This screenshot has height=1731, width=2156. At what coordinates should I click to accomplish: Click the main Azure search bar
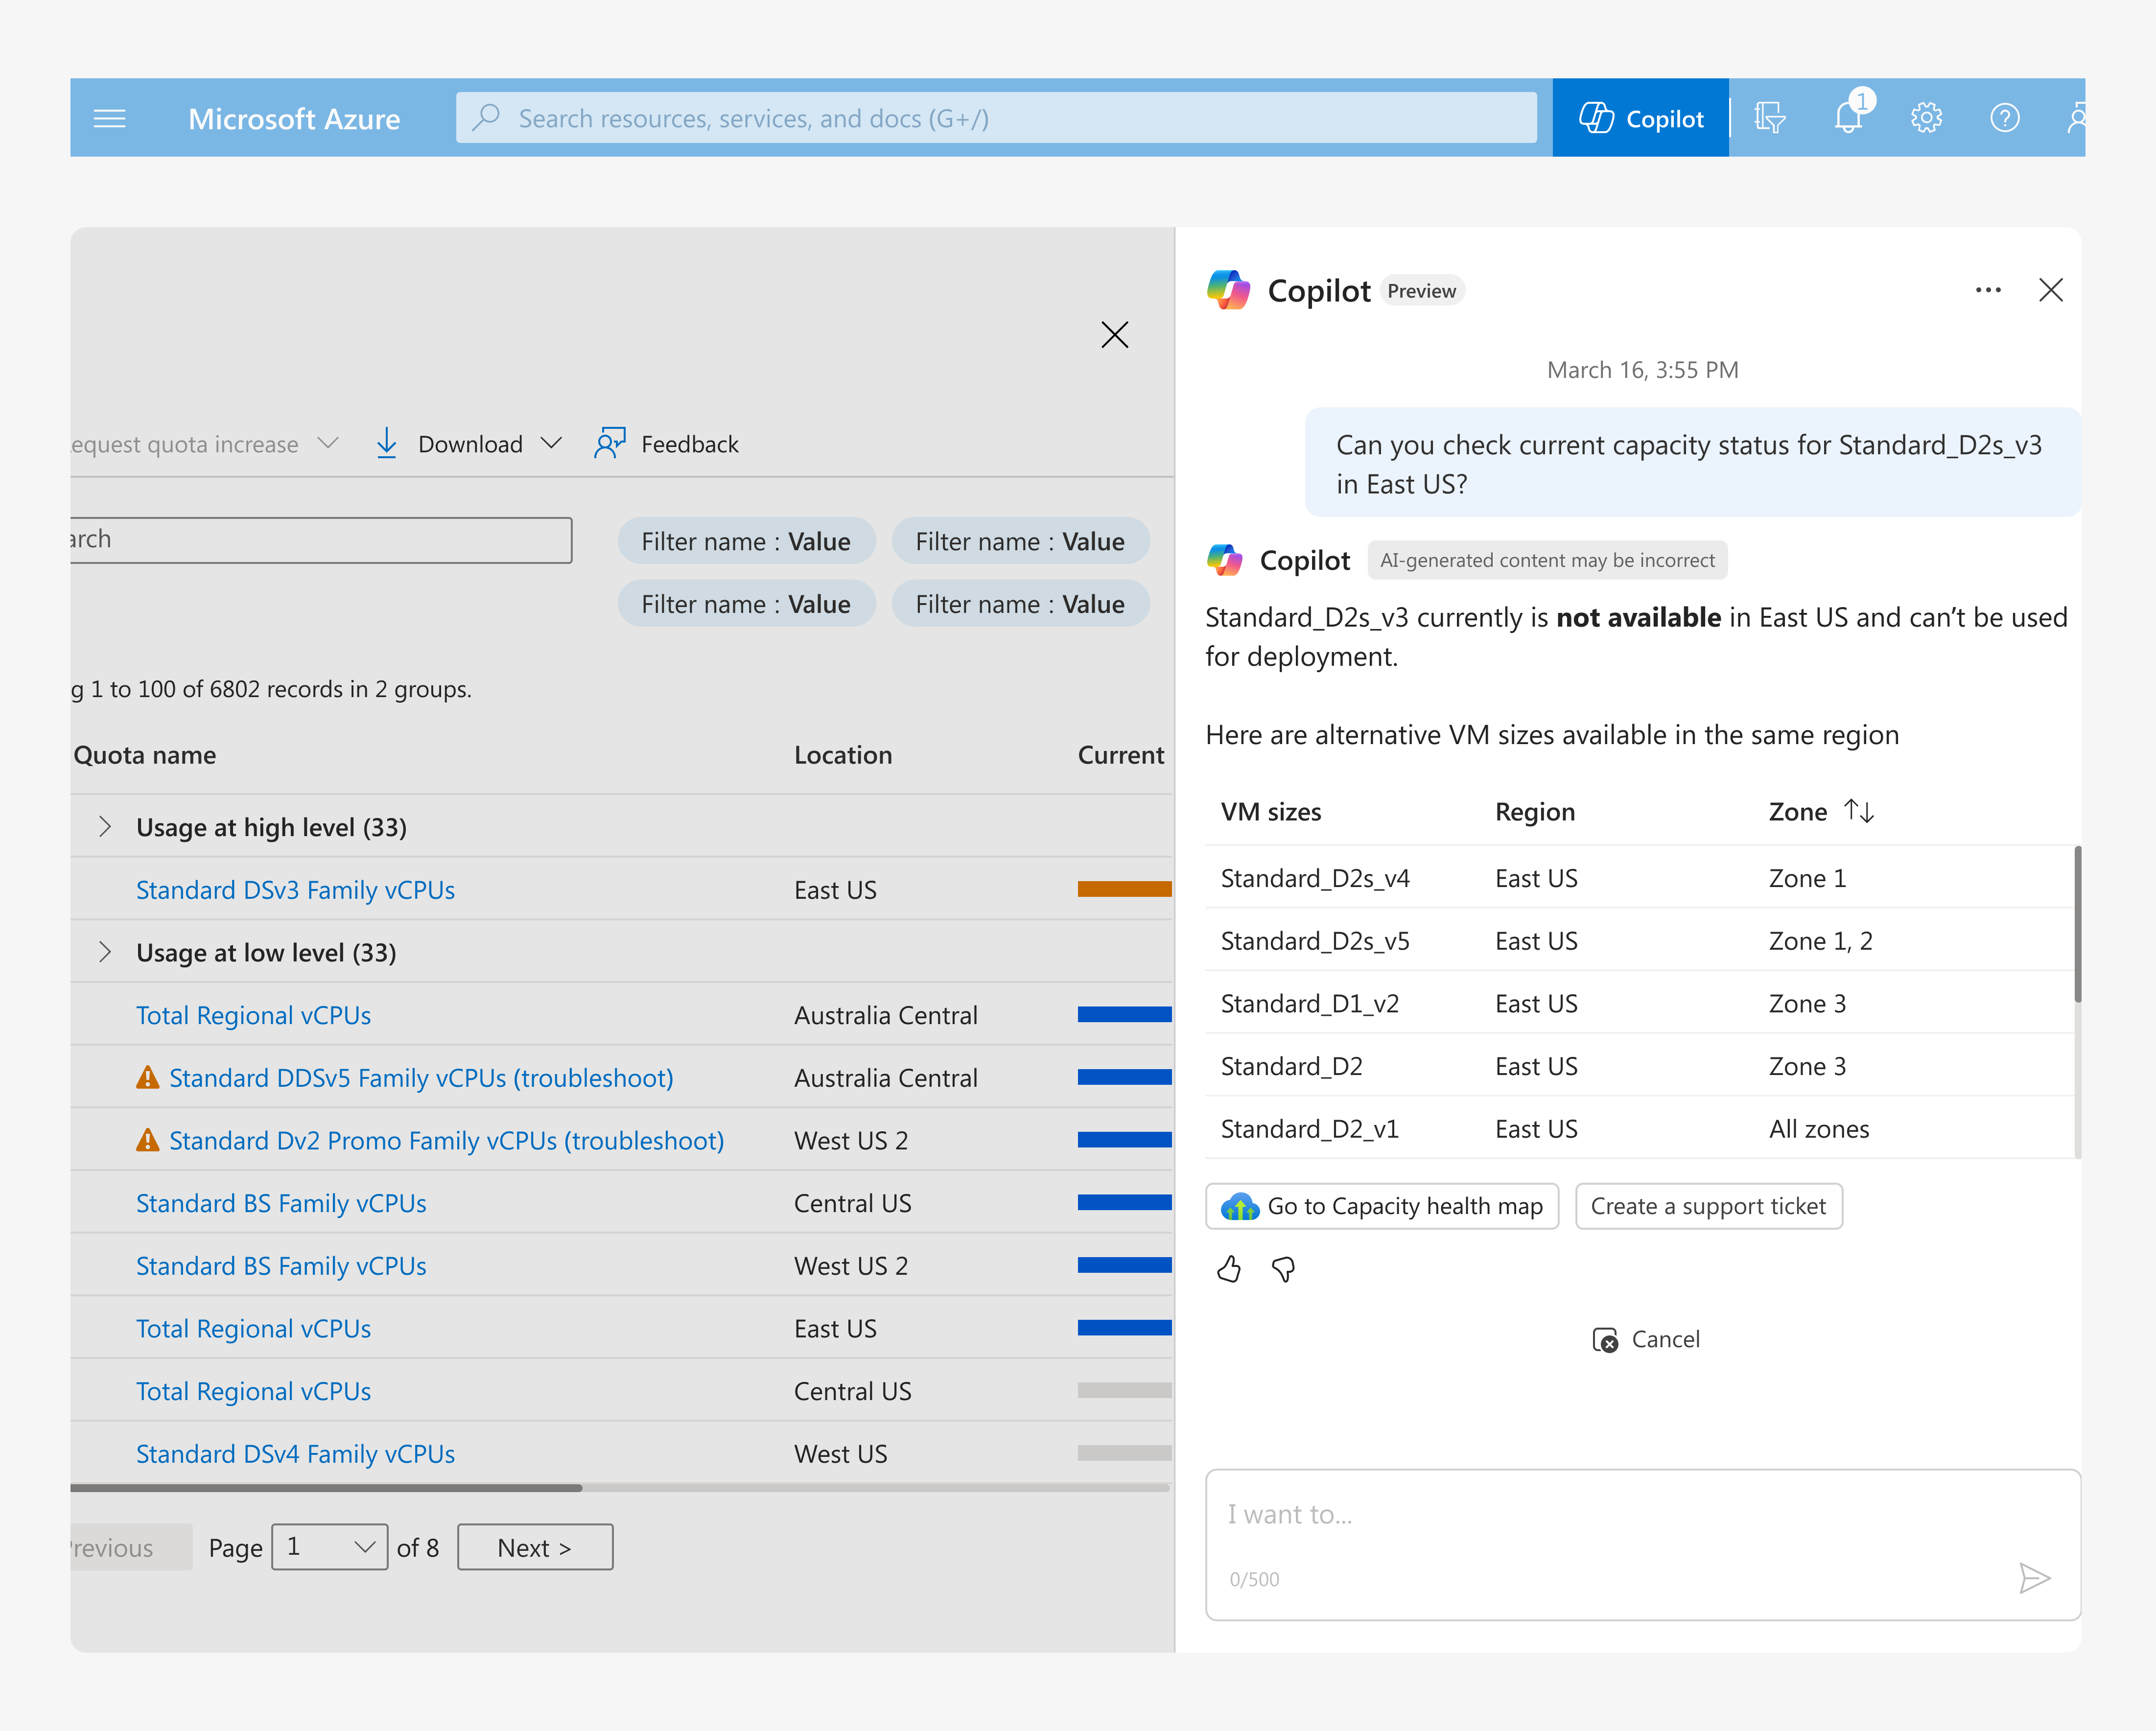(996, 118)
